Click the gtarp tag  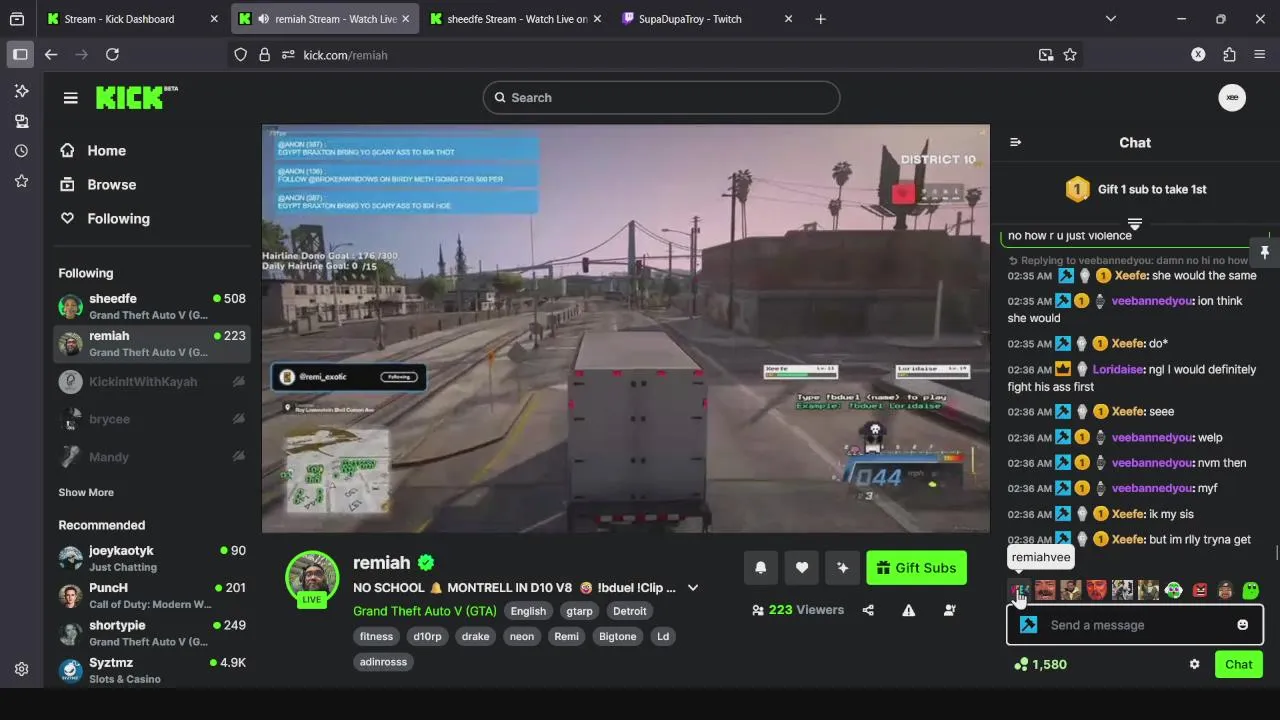coord(579,611)
